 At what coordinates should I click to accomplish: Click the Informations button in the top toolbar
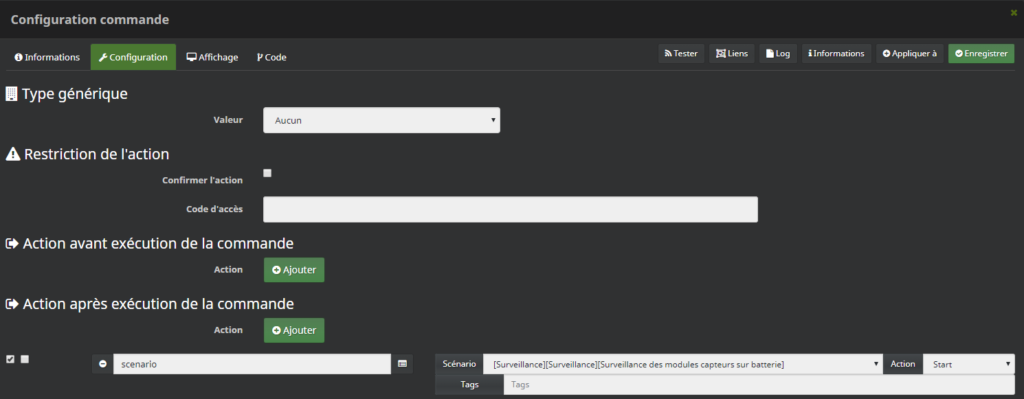(836, 54)
